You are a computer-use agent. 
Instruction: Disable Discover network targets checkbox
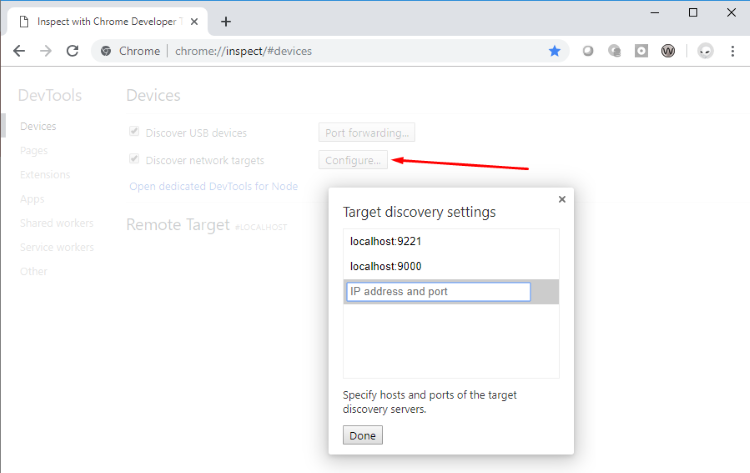[134, 160]
